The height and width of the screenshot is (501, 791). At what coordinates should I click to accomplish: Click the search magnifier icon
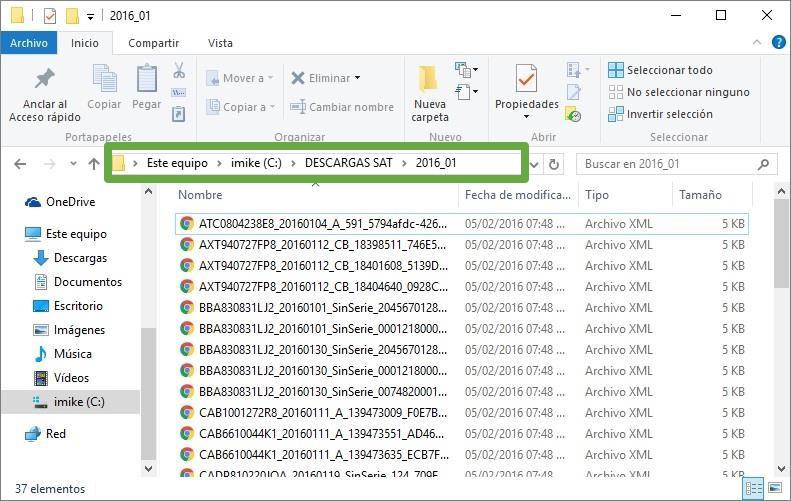pos(764,164)
